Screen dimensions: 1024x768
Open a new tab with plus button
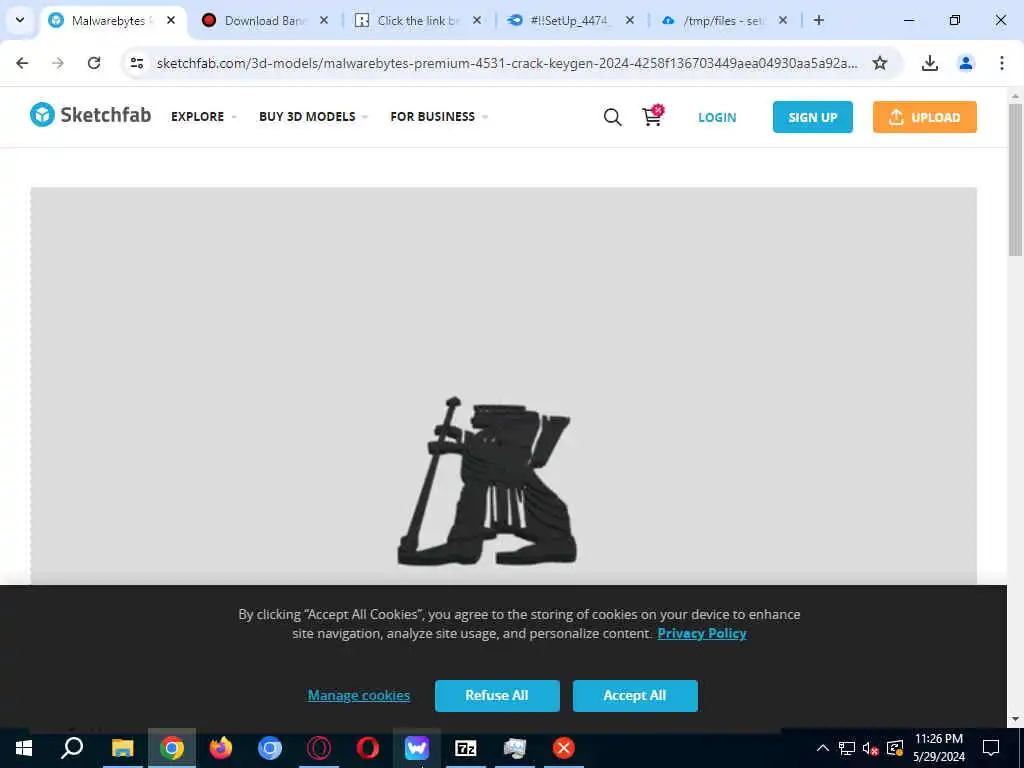tap(818, 20)
